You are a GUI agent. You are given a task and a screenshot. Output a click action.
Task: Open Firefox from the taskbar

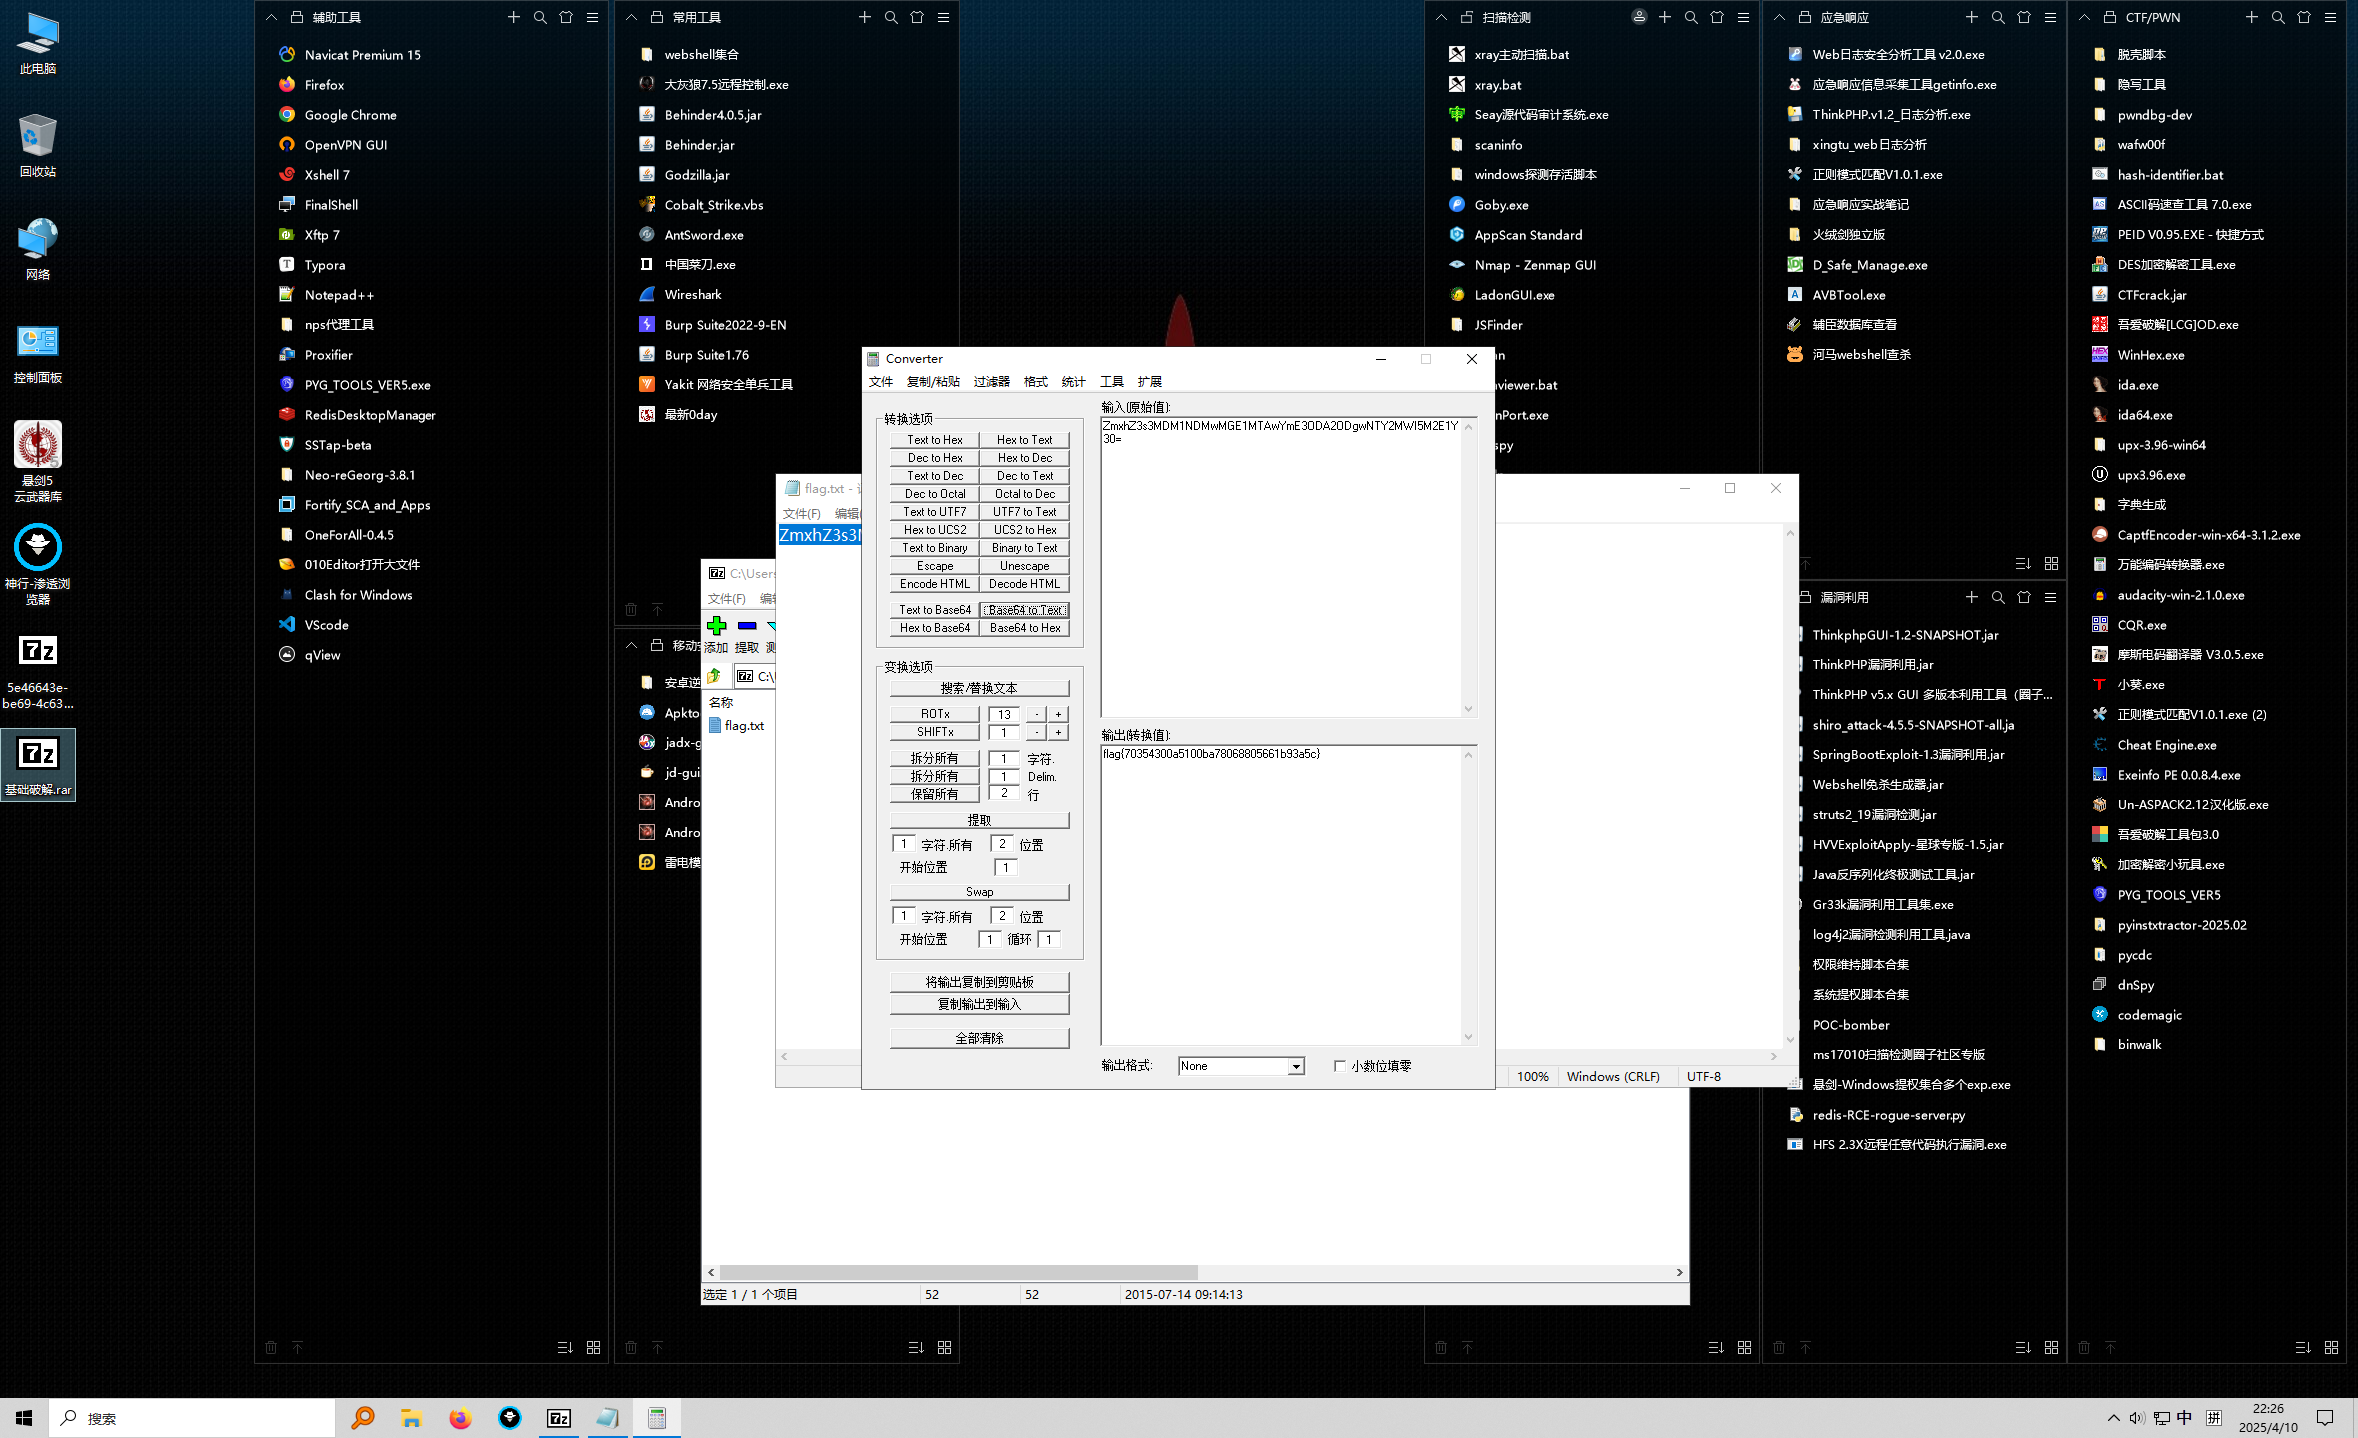(460, 1418)
